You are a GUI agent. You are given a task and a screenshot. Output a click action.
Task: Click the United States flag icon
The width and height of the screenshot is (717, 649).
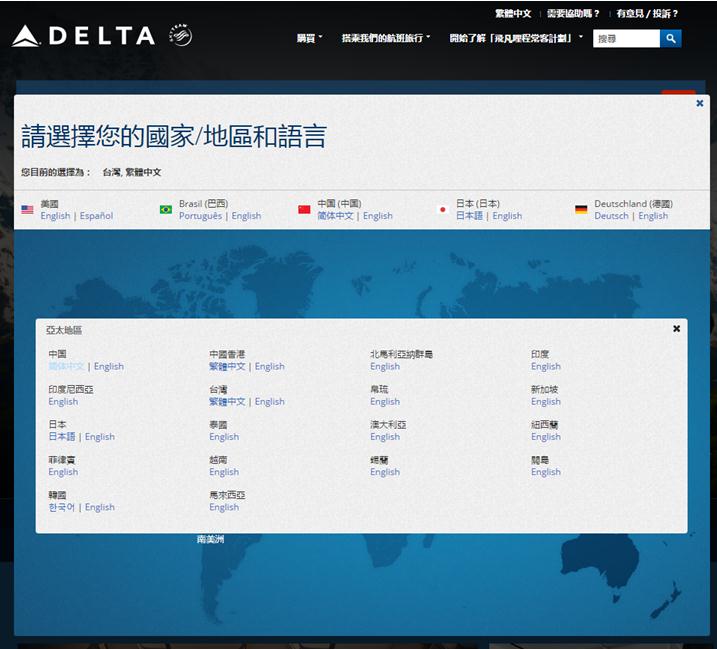click(27, 210)
